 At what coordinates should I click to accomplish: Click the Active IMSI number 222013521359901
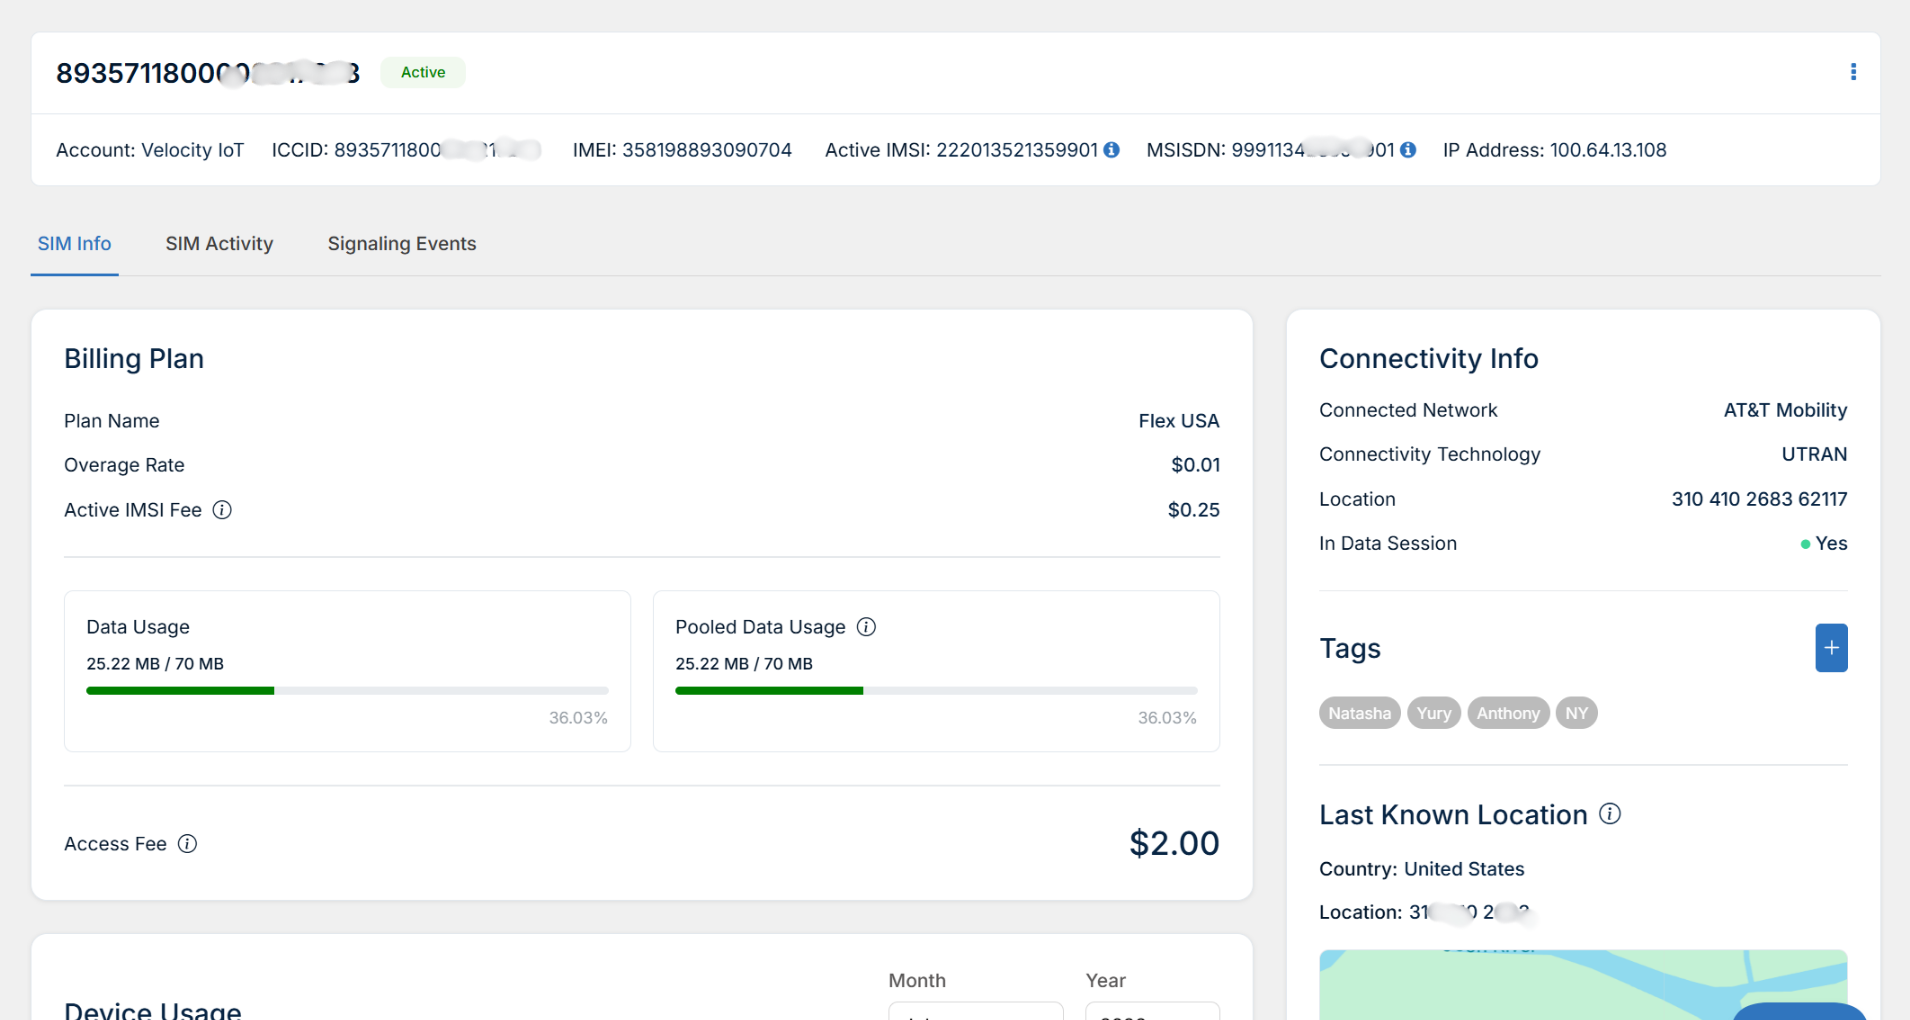[x=1017, y=150]
